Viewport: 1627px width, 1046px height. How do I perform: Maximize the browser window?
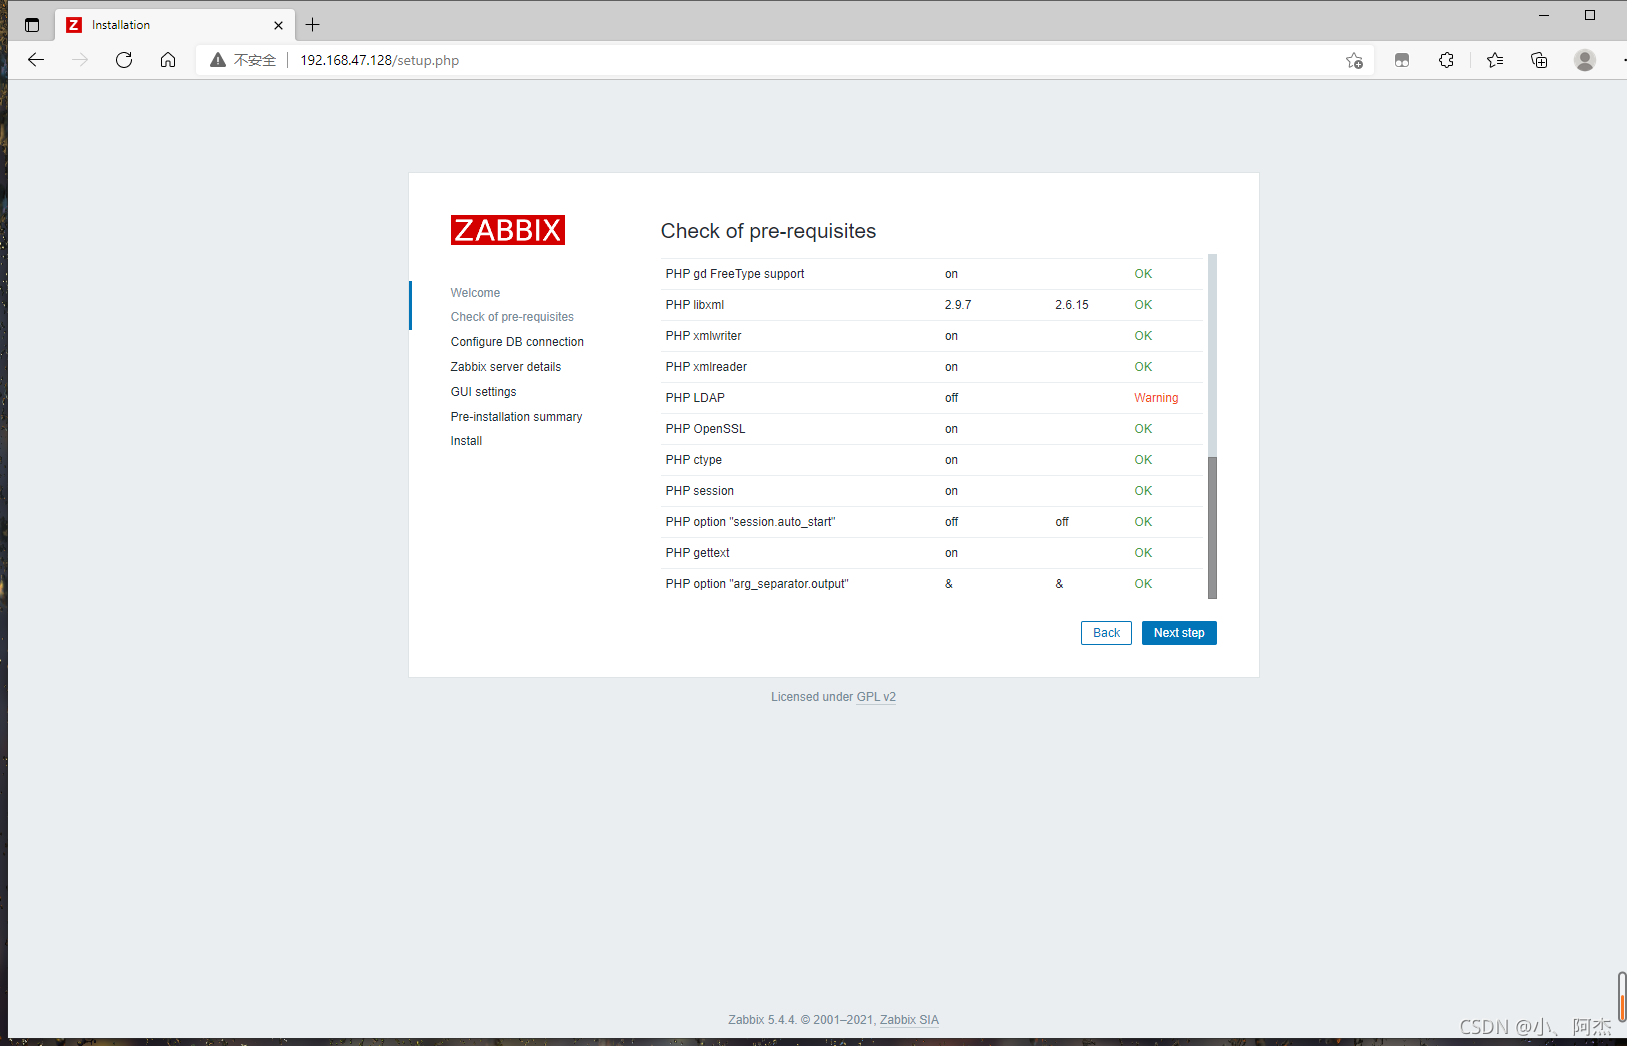(1590, 15)
